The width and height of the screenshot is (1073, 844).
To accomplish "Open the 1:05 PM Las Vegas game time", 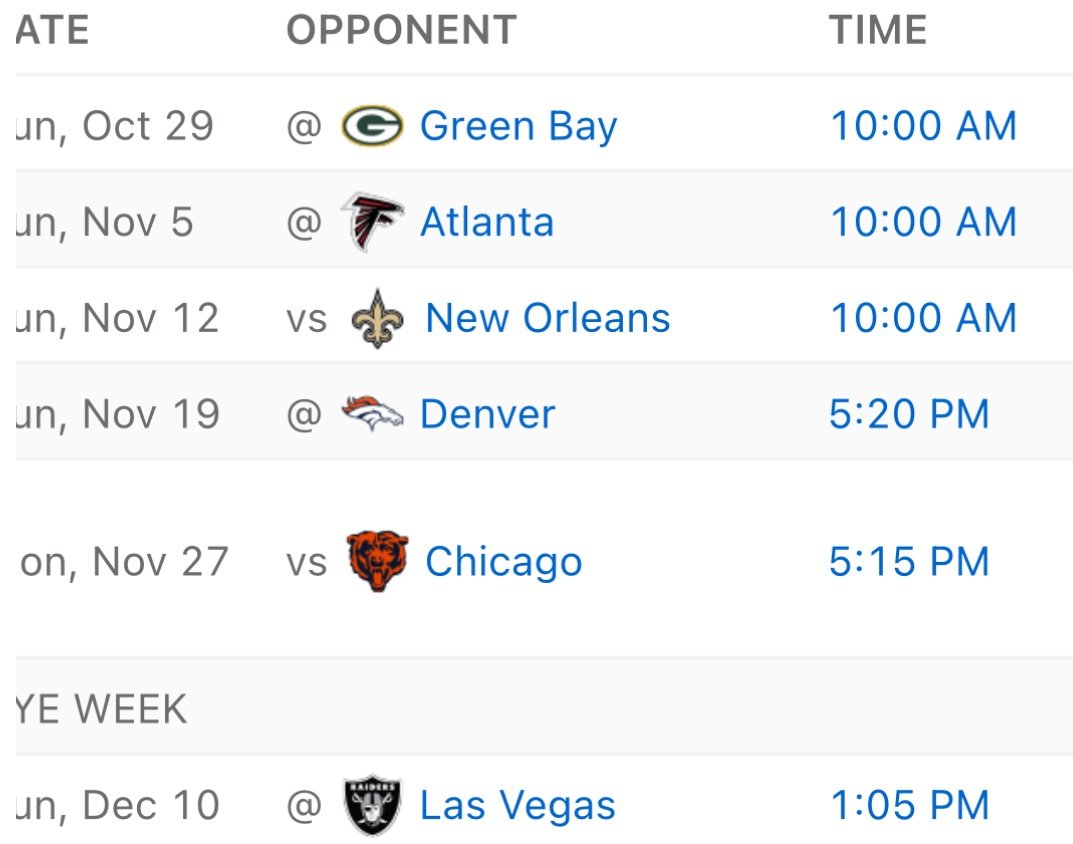I will [909, 805].
